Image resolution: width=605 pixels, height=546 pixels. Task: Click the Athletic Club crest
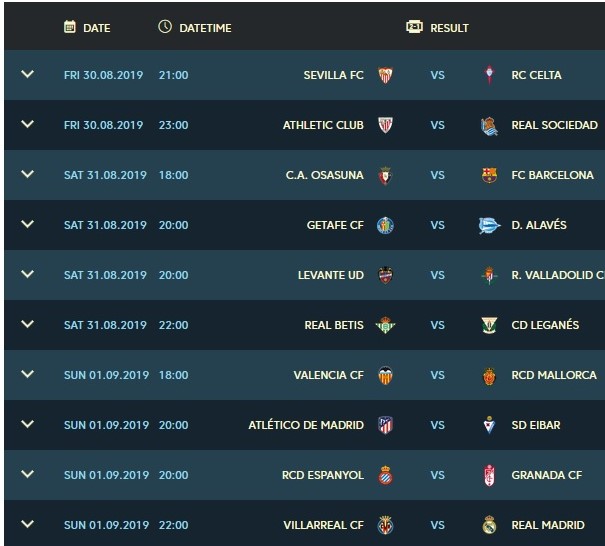point(385,125)
